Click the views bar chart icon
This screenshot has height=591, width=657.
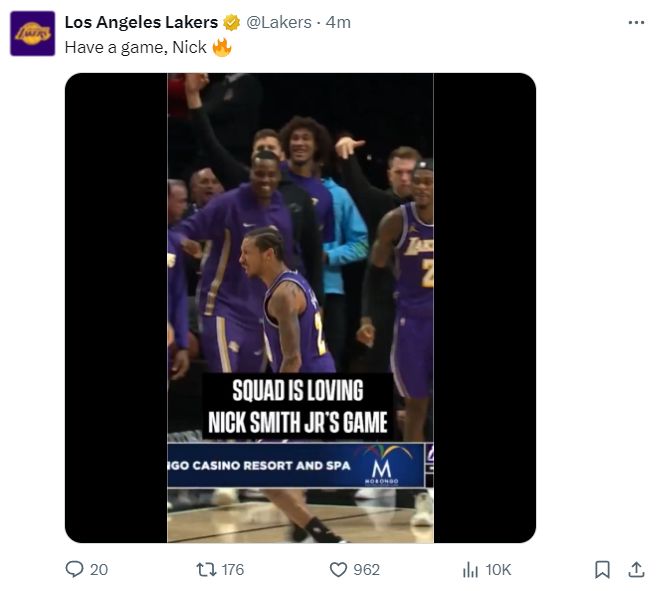coord(470,569)
